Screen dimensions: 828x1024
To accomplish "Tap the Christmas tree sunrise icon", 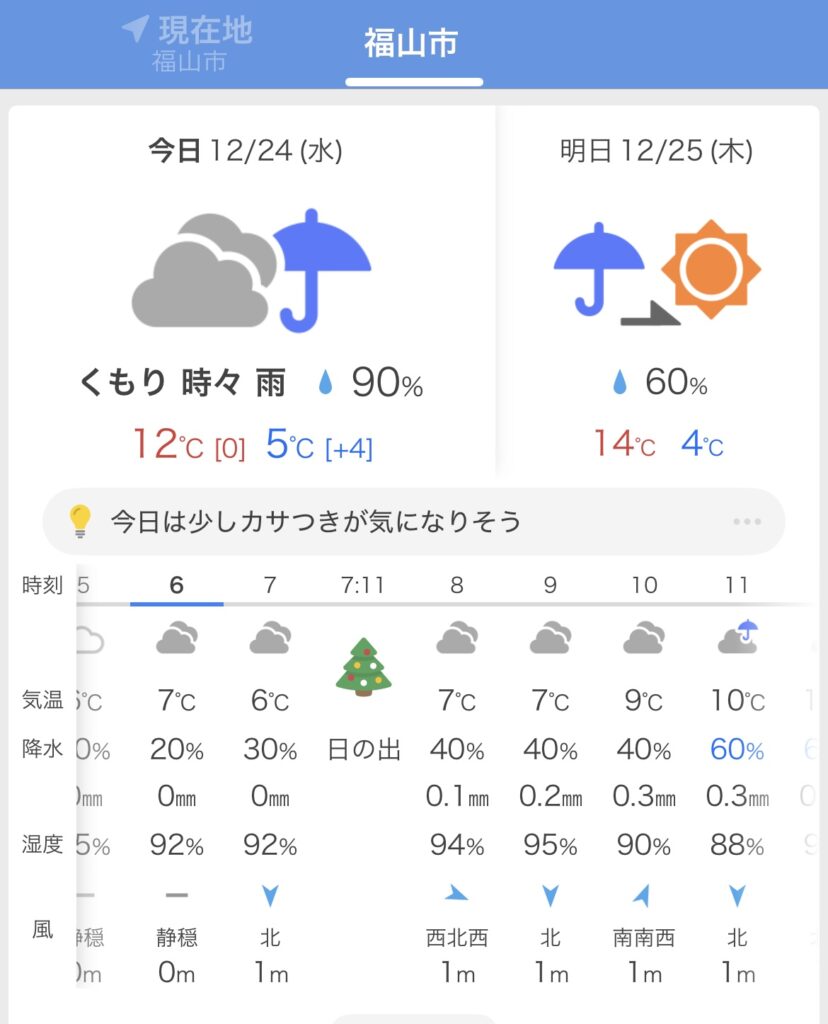I will (x=363, y=667).
